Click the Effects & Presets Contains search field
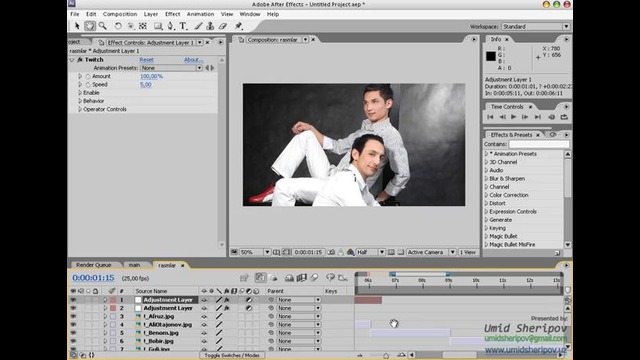The height and width of the screenshot is (360, 640). click(x=539, y=144)
